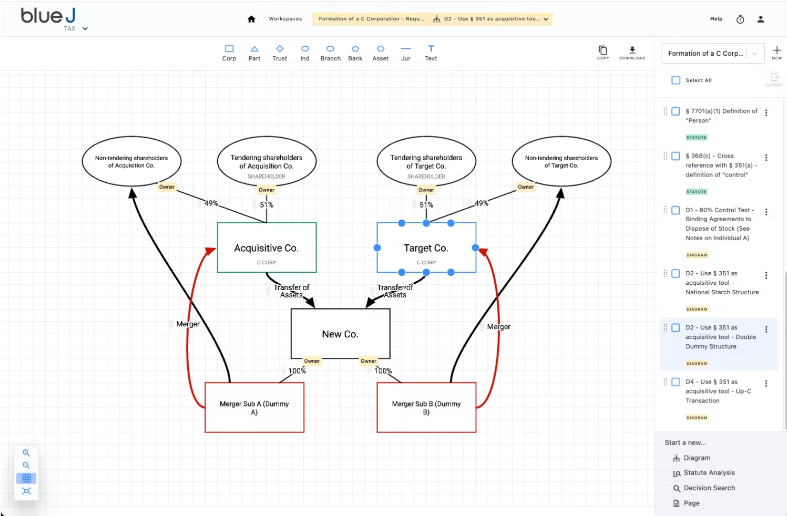
Task: Fit diagram to screen icon
Action: tap(26, 491)
